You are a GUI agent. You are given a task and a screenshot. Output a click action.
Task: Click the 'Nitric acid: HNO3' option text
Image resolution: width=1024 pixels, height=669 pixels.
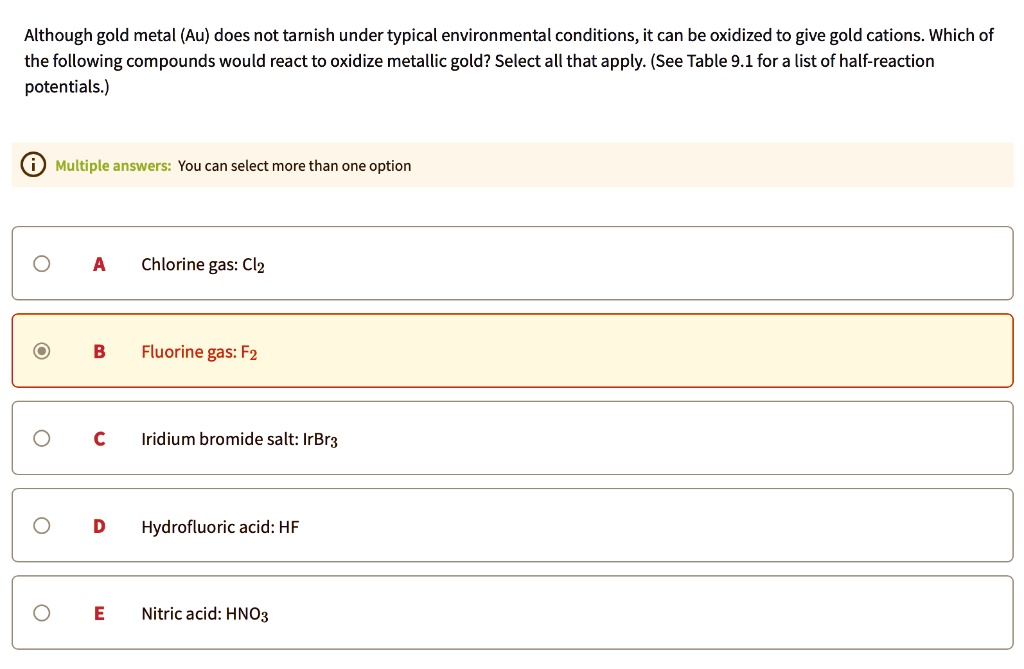(x=205, y=614)
